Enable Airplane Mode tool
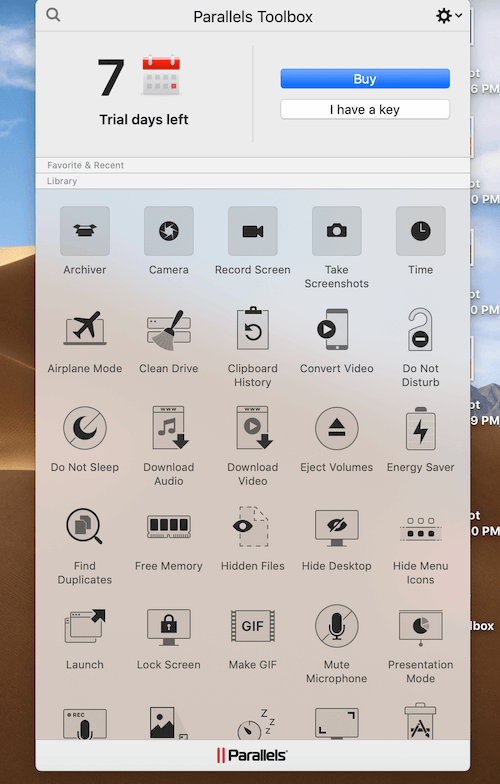The width and height of the screenshot is (500, 784). pyautogui.click(x=84, y=329)
